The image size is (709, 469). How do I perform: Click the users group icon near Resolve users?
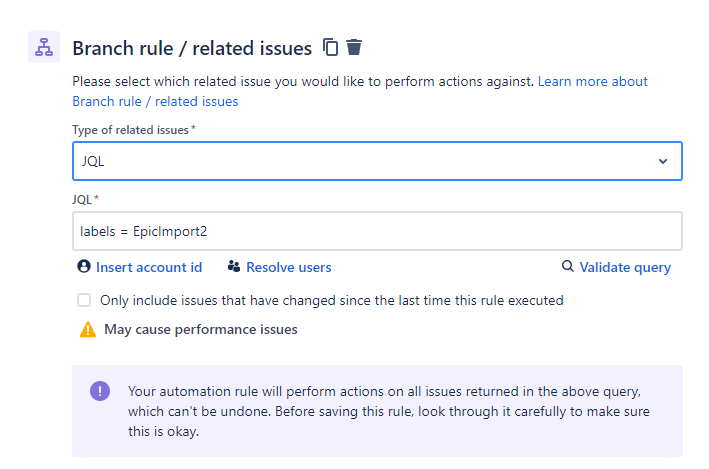(x=234, y=266)
